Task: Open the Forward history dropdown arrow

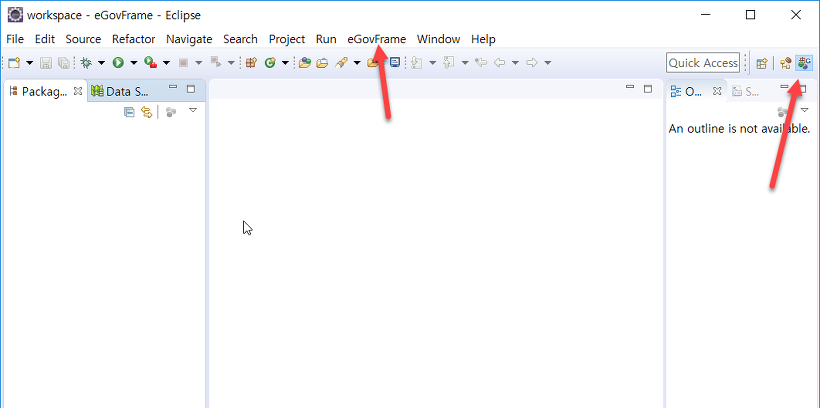Action: pyautogui.click(x=548, y=63)
